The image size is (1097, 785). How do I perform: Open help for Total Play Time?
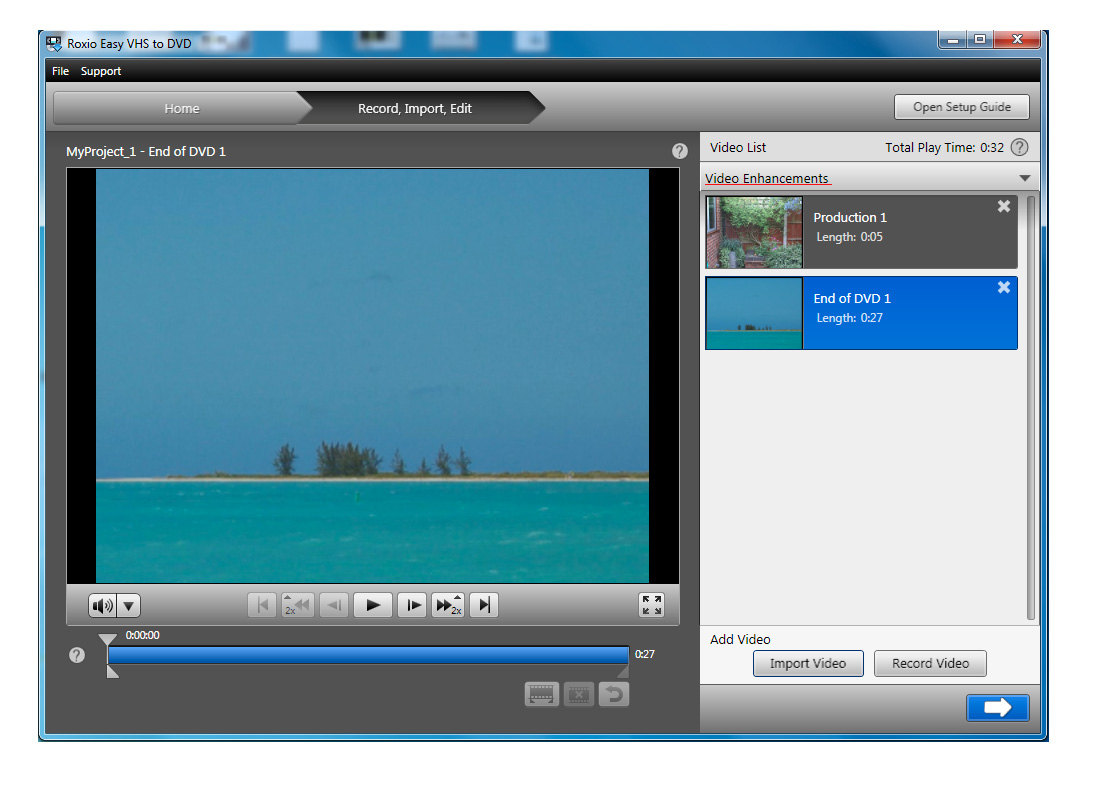click(1019, 147)
